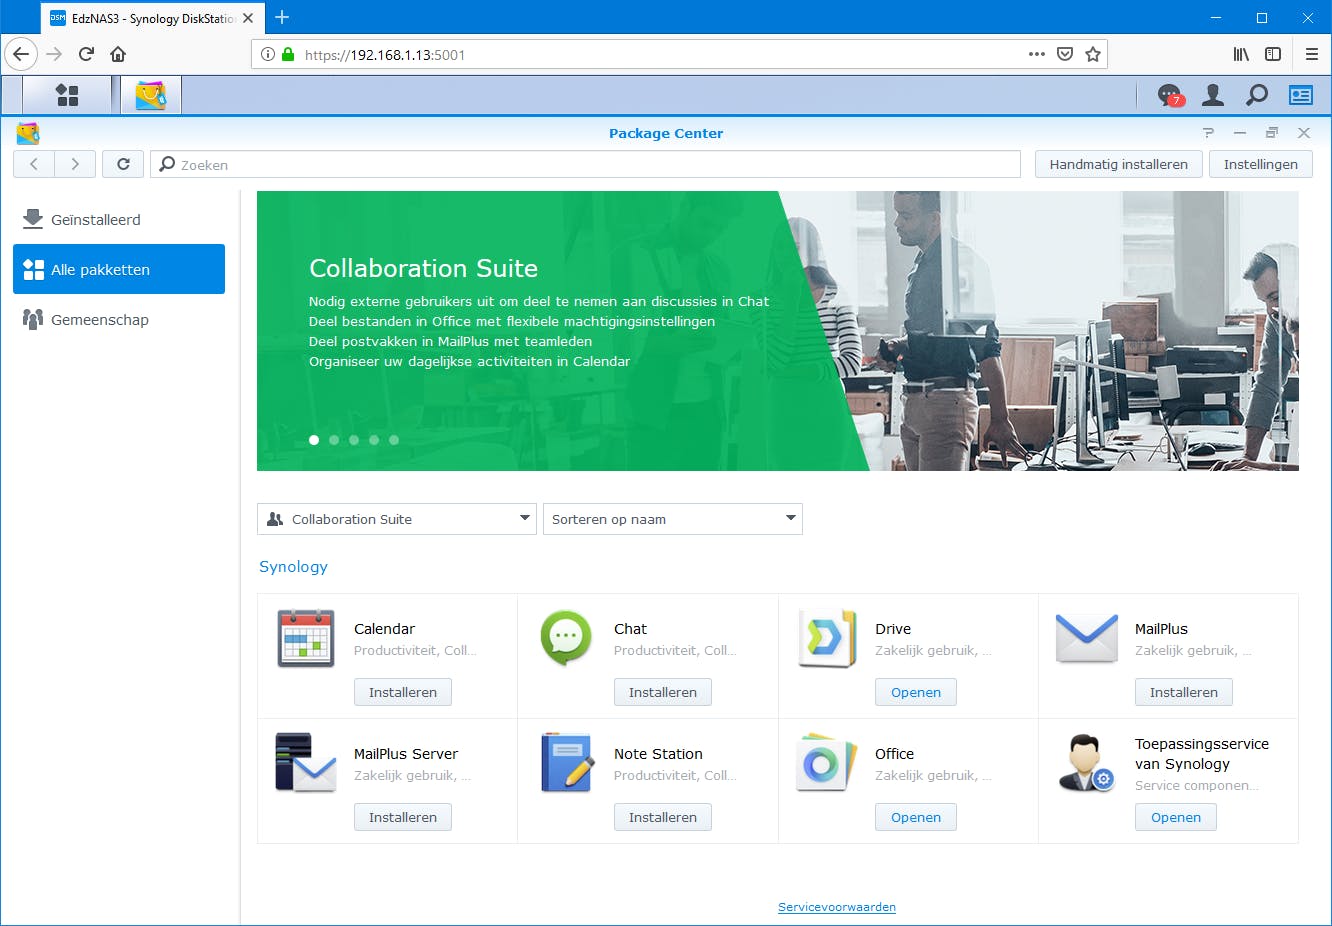Open the notifications chat bubble icon

click(x=1169, y=95)
